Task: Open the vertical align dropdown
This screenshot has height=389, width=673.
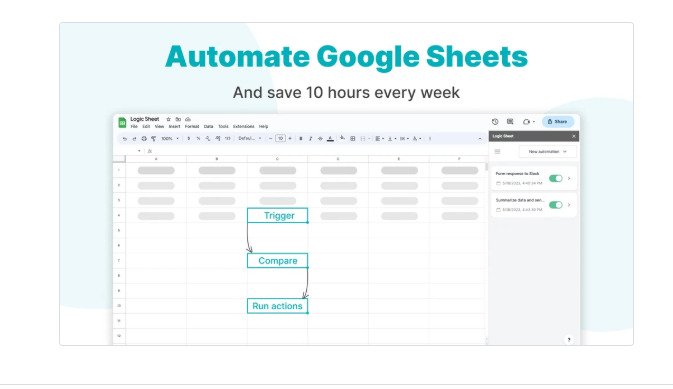Action: pos(391,139)
